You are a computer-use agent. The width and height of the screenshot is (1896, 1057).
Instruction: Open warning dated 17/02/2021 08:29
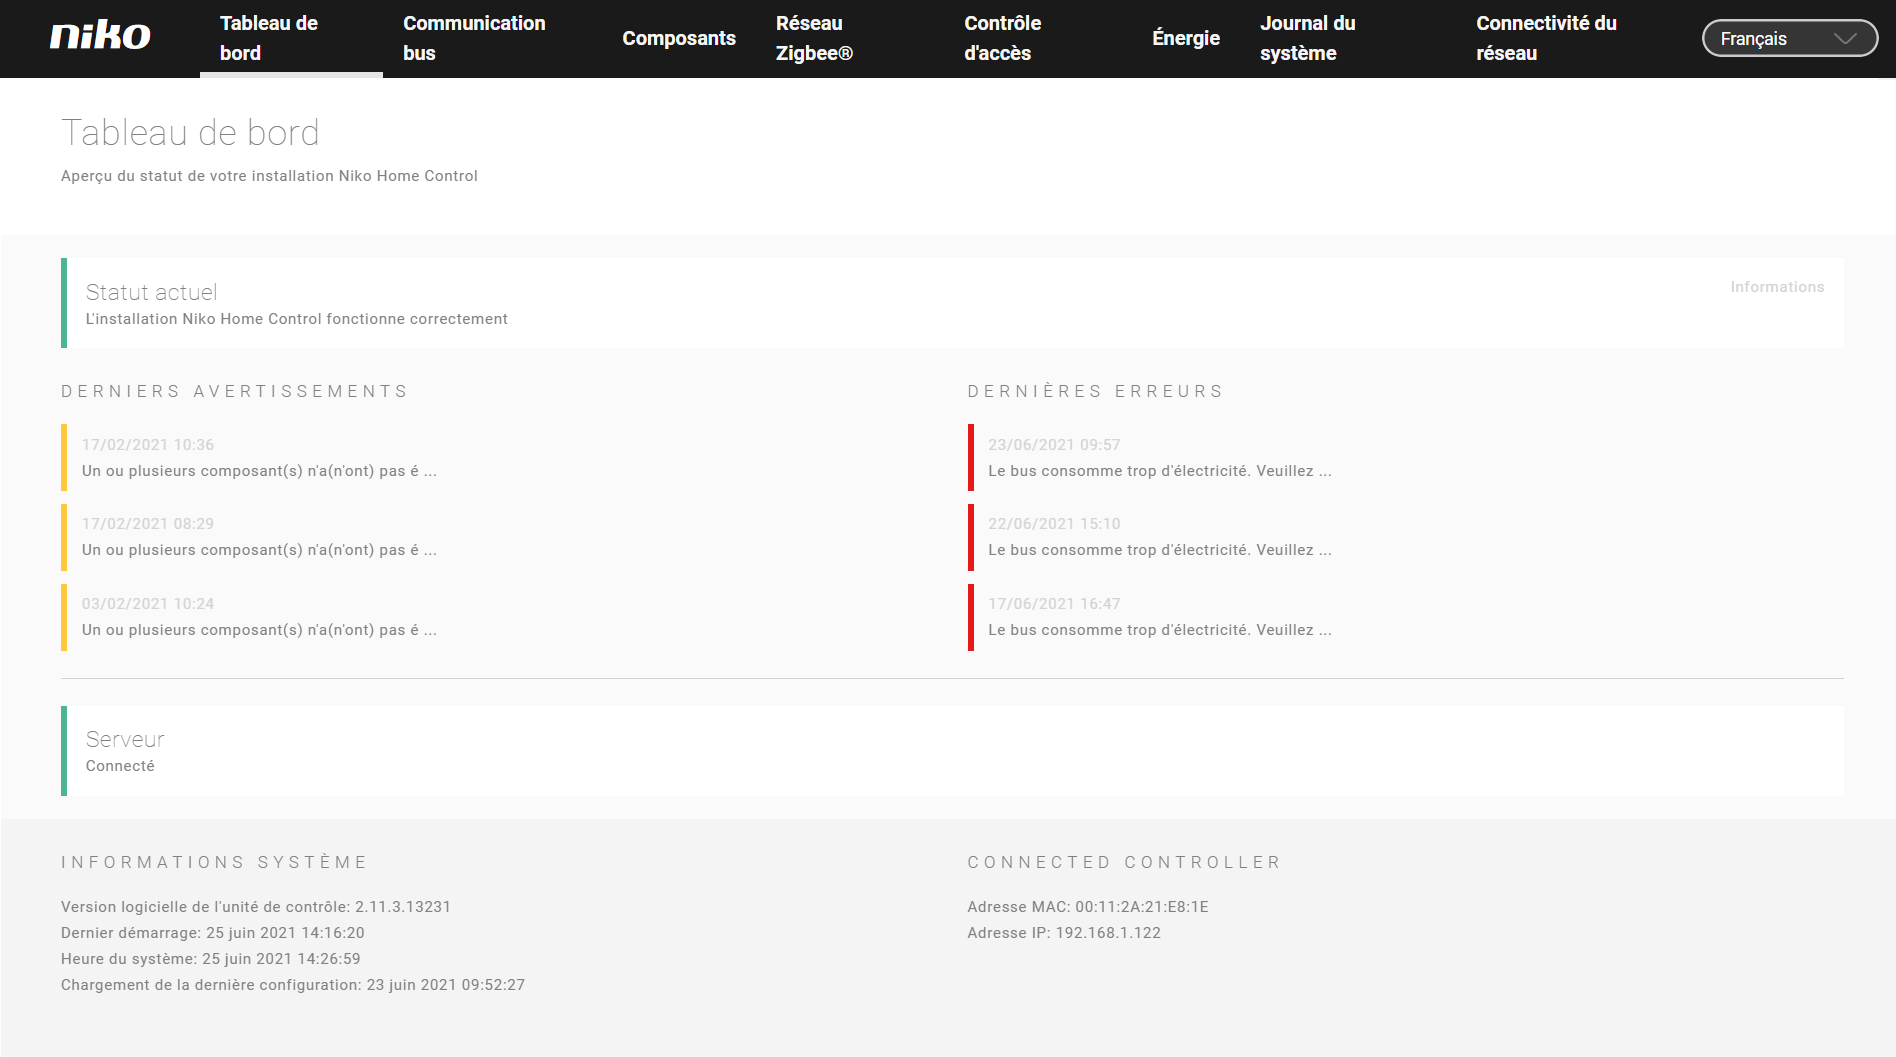259,537
